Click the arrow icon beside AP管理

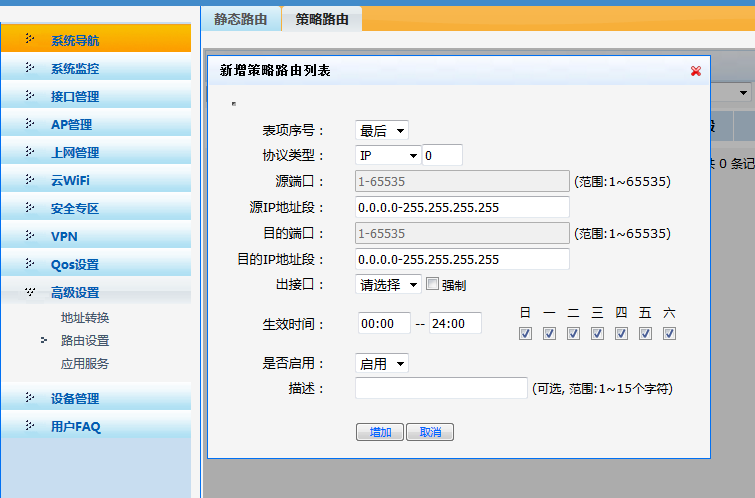tap(29, 123)
